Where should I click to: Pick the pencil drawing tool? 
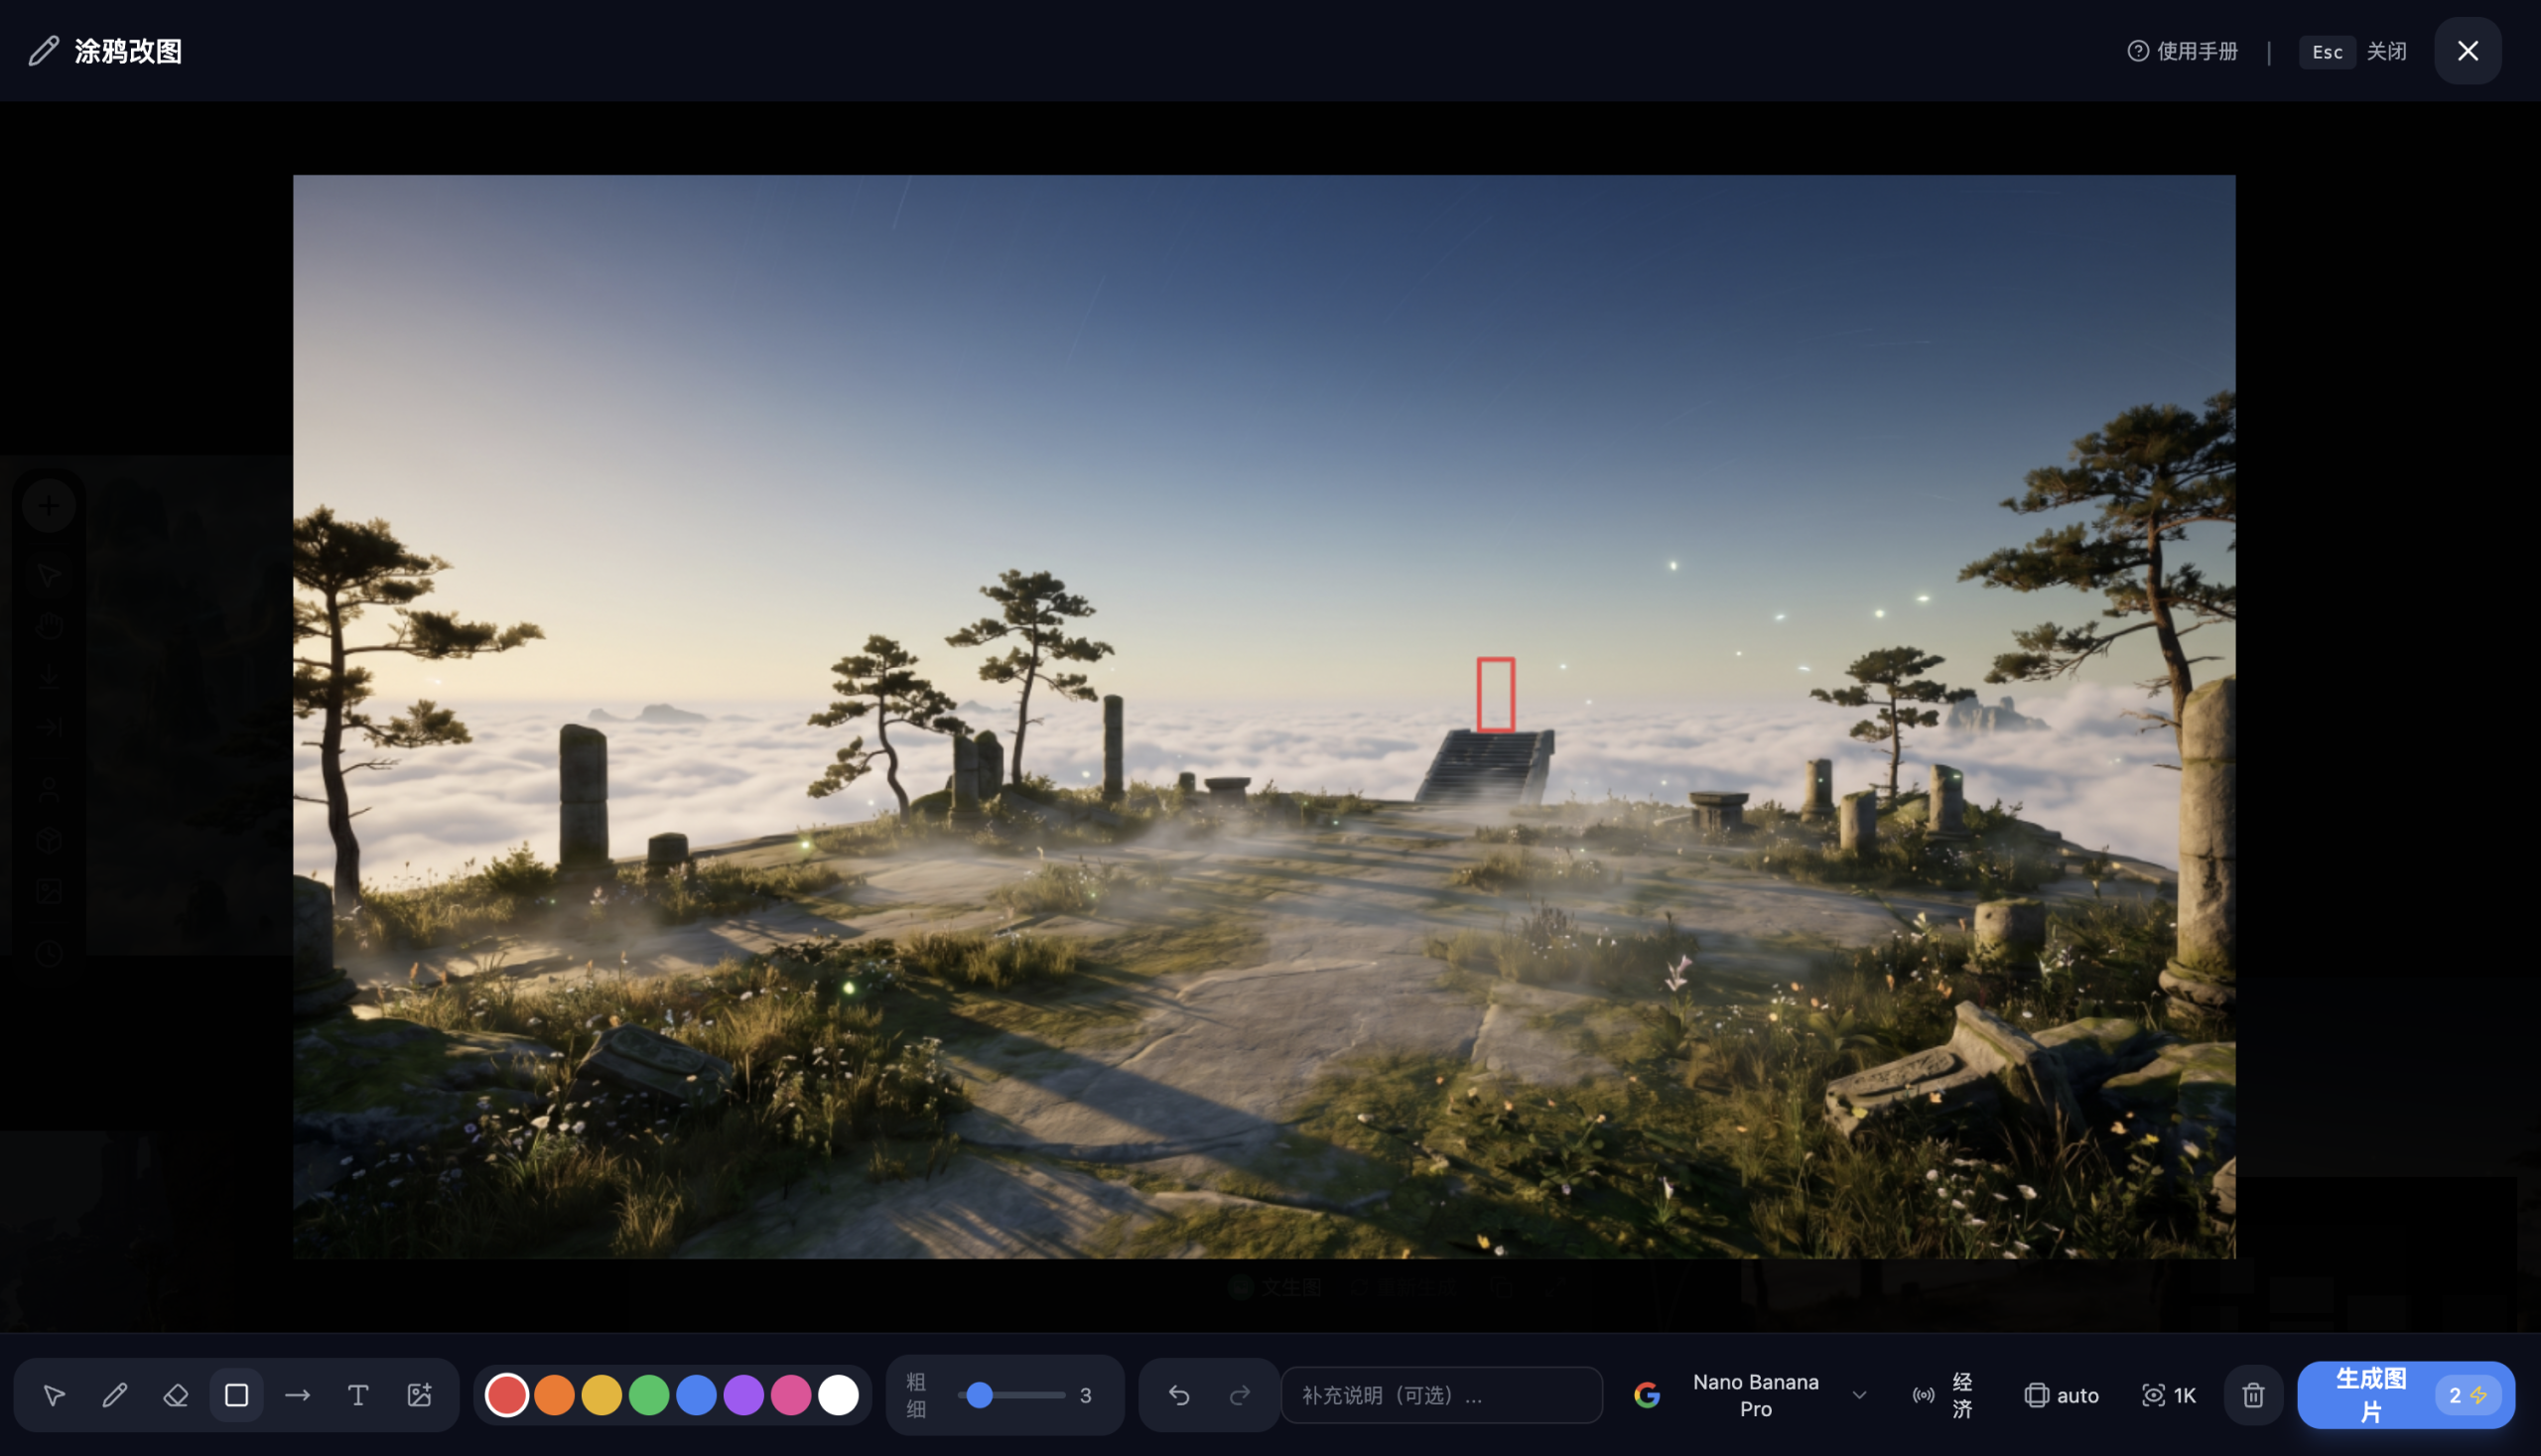point(115,1395)
